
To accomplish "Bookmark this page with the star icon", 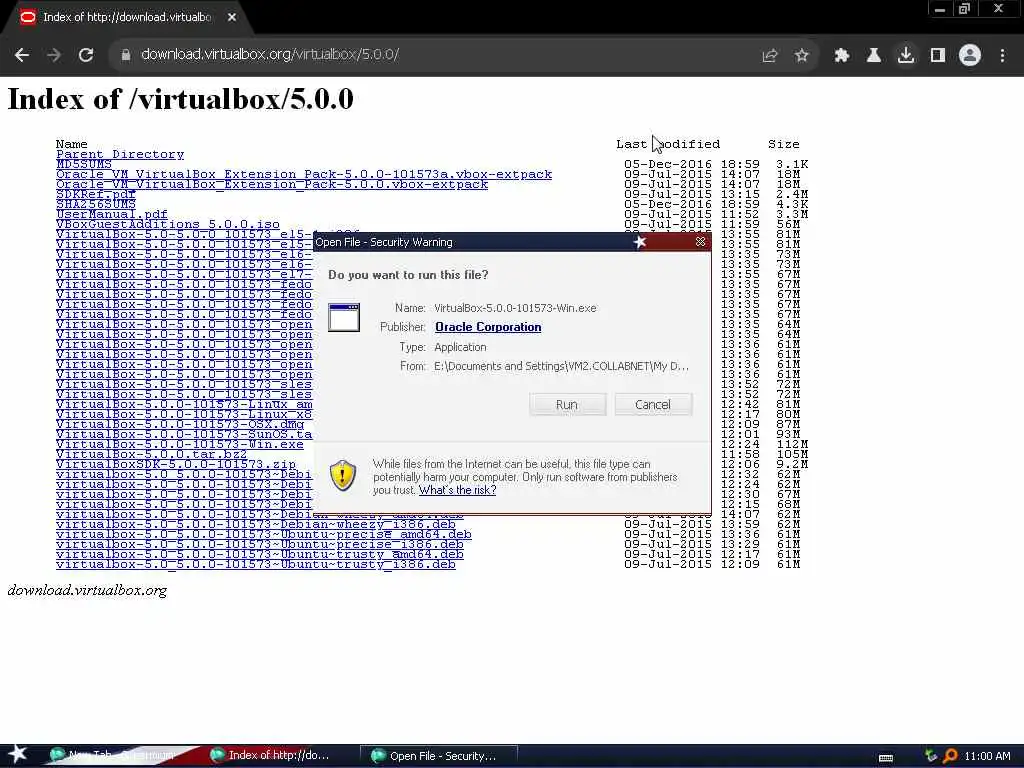I will 801,56.
